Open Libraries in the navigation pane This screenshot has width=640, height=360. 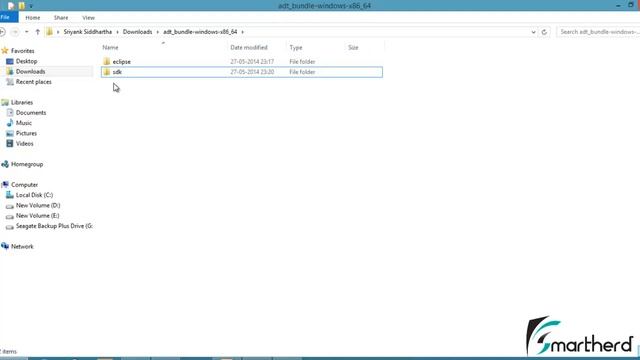[22, 102]
